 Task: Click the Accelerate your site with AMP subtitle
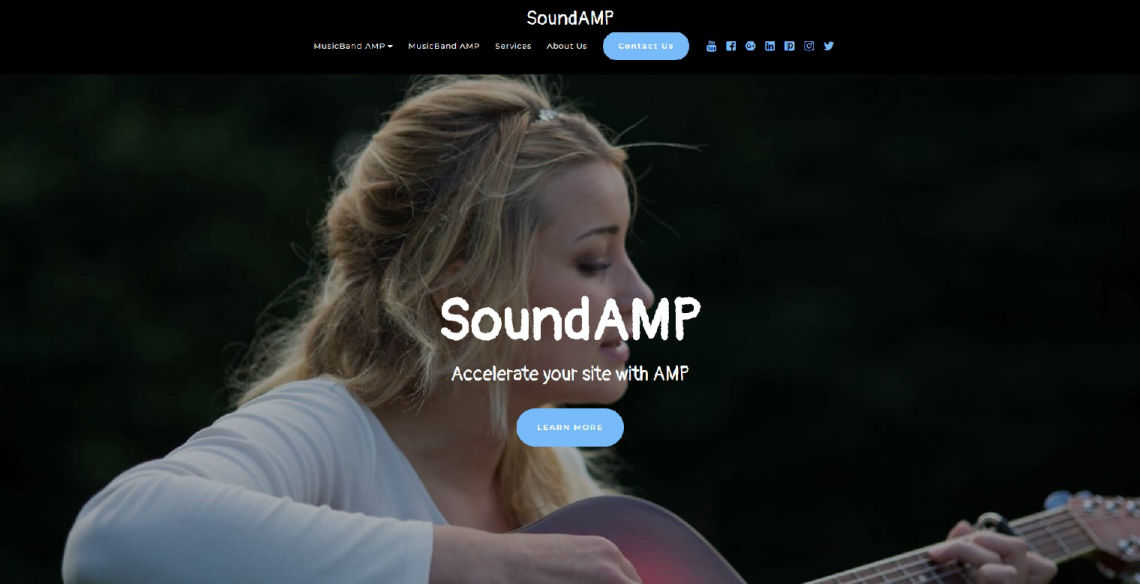tap(570, 374)
